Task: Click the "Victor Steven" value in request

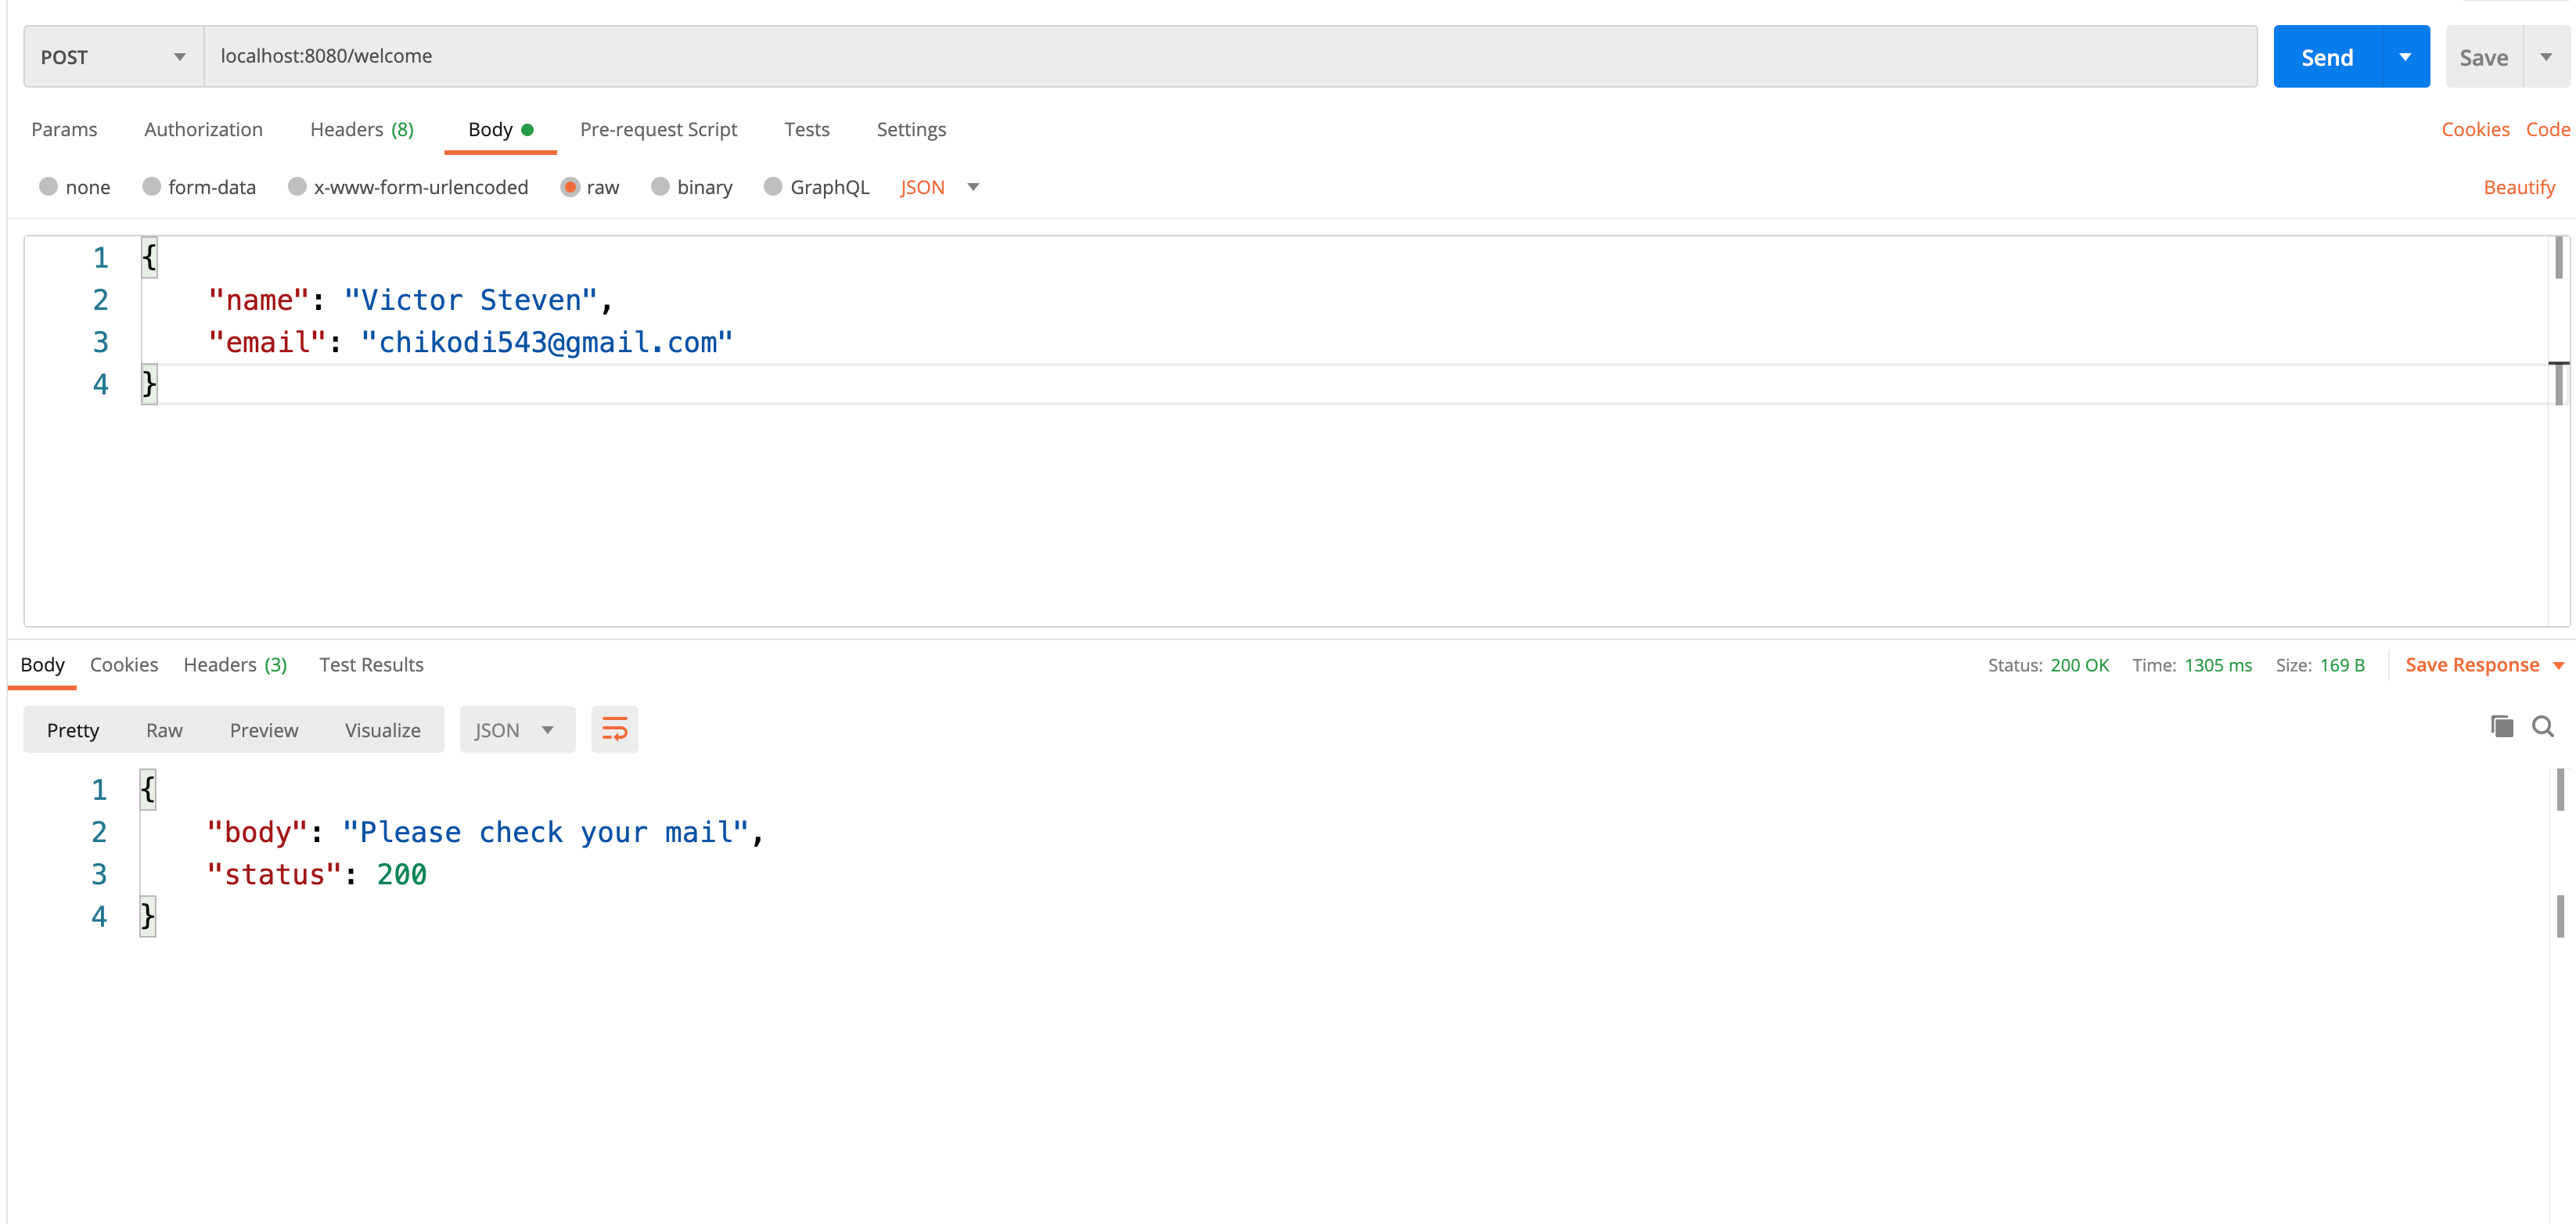Action: pyautogui.click(x=471, y=300)
